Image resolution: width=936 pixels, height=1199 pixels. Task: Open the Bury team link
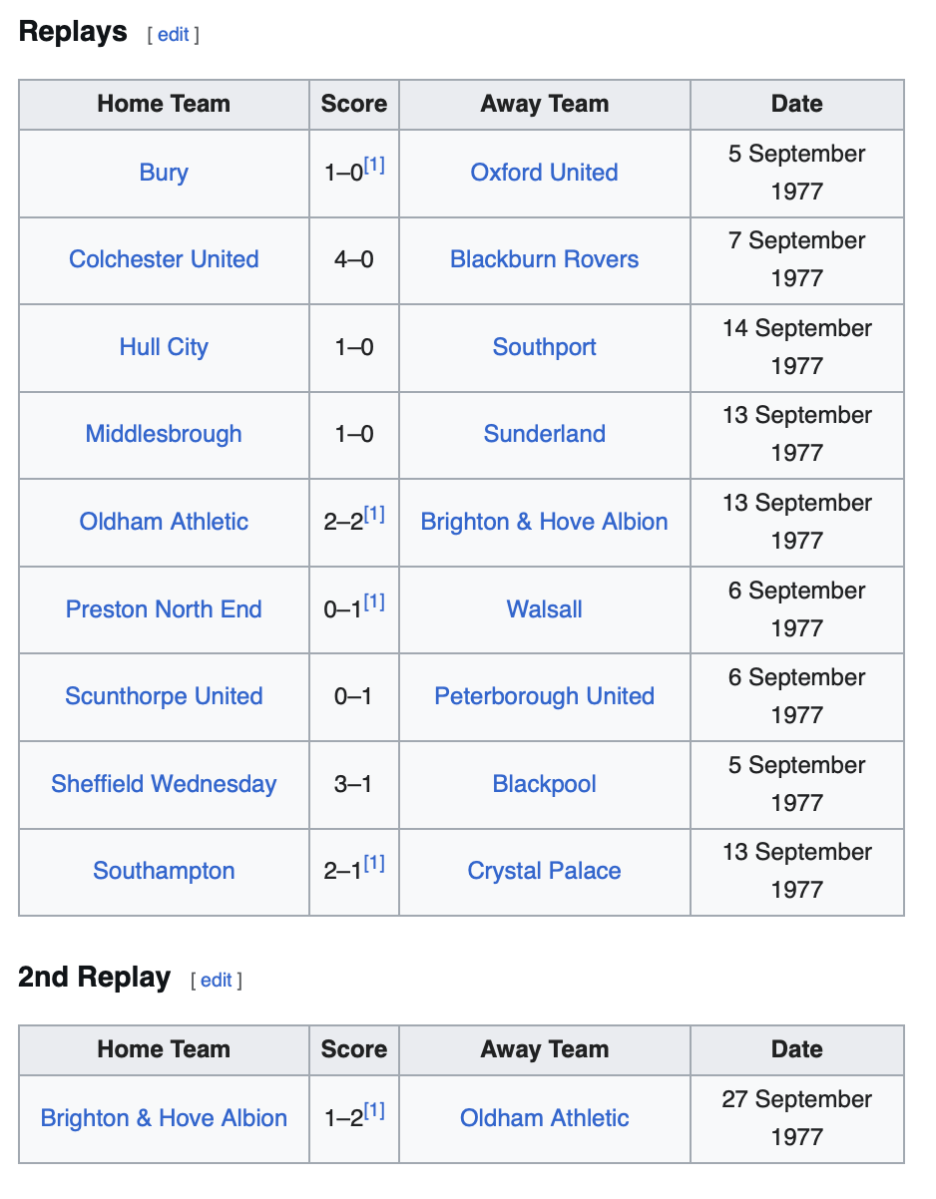[163, 173]
